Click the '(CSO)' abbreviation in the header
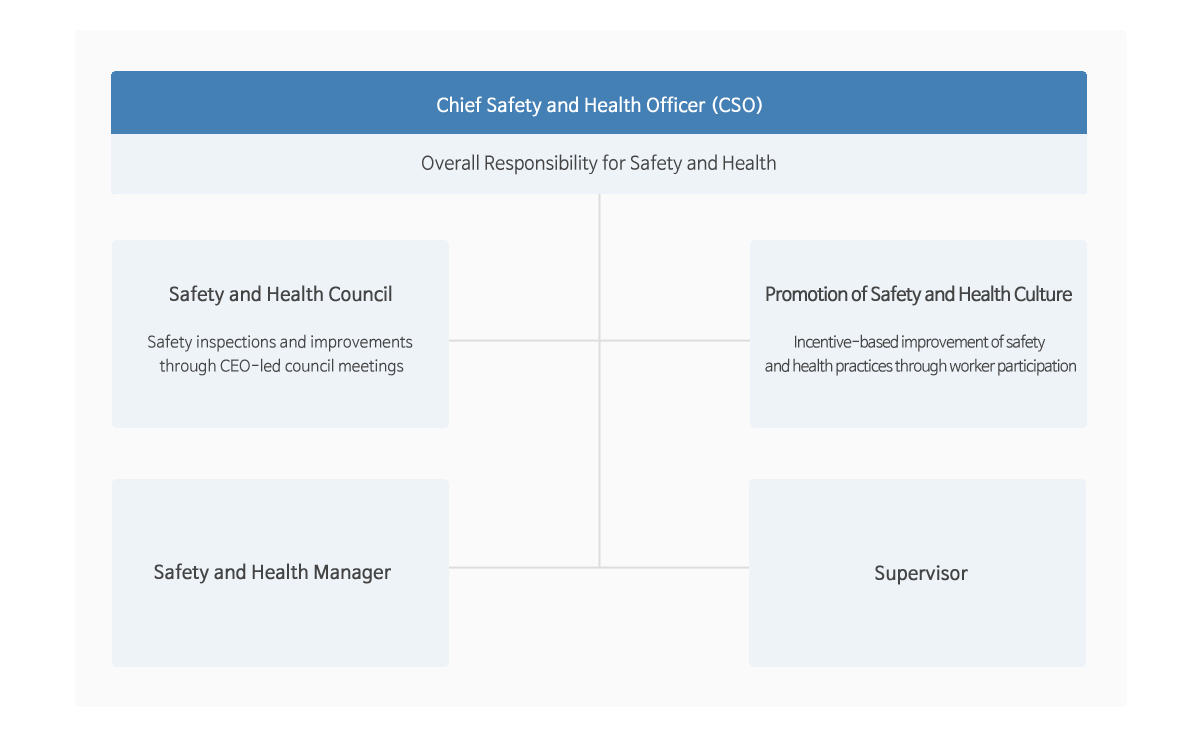The width and height of the screenshot is (1200, 740). click(x=738, y=104)
